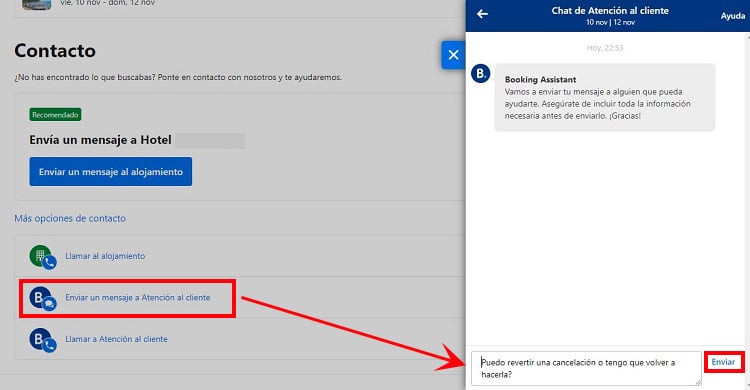This screenshot has height=390, width=750.
Task: Click the Booking Assistant avatar icon
Action: point(481,74)
